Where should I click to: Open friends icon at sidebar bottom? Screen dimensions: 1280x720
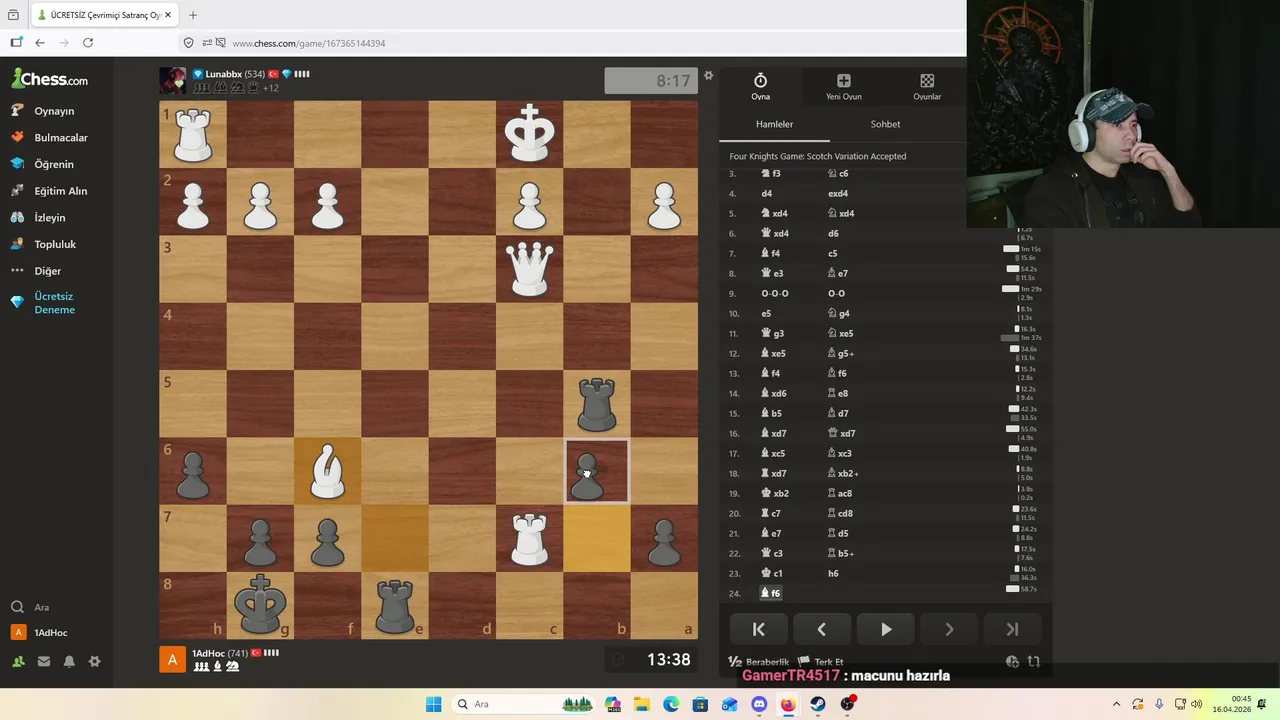pyautogui.click(x=18, y=661)
